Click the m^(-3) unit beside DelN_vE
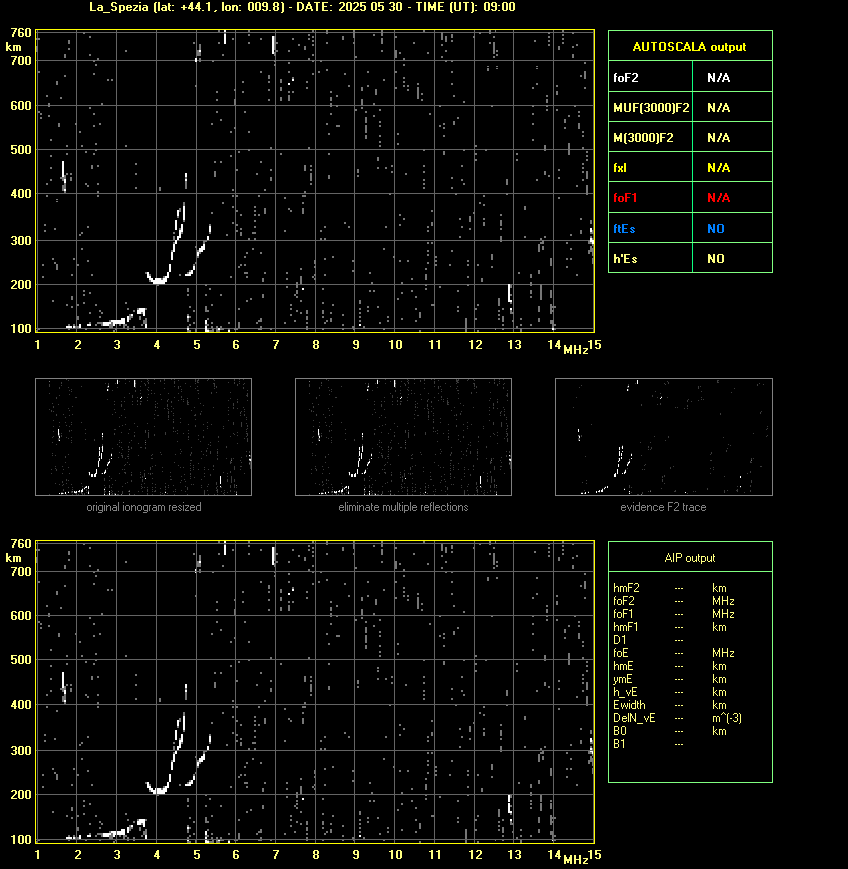848x869 pixels. [x=727, y=718]
